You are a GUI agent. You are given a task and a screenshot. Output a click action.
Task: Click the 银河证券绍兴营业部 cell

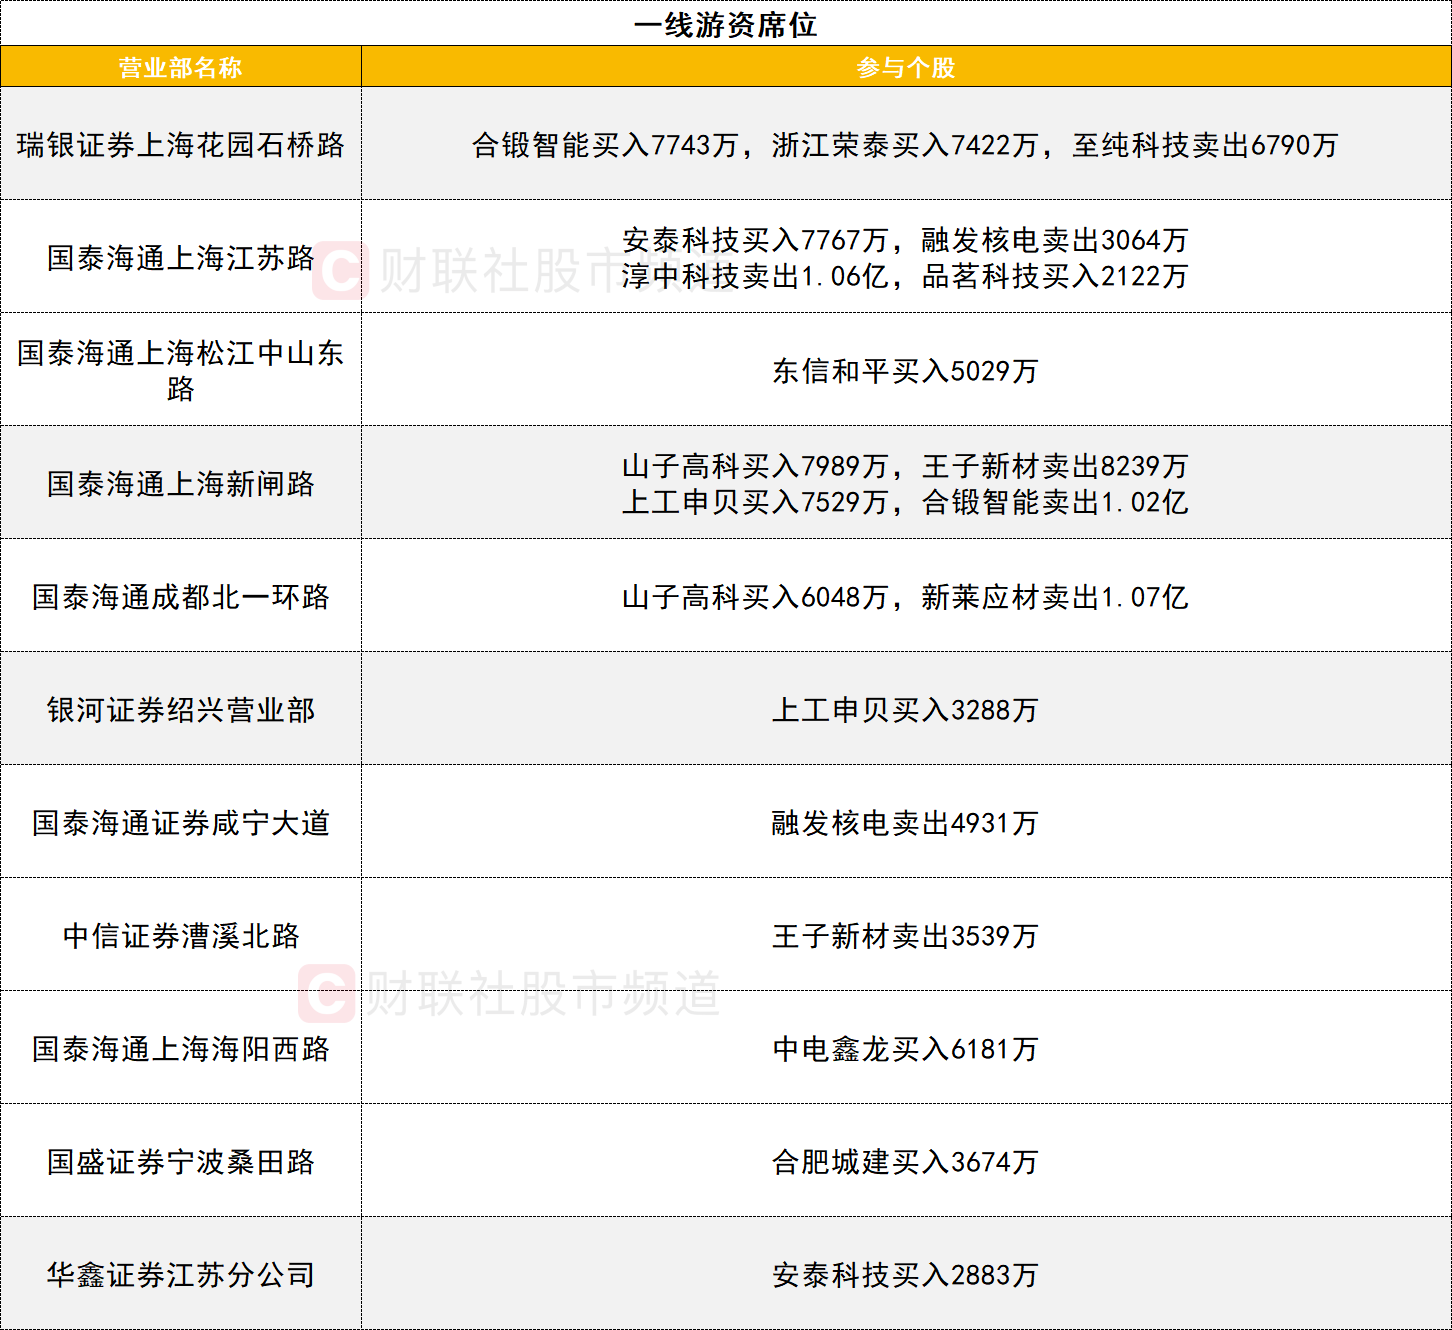[x=181, y=710]
